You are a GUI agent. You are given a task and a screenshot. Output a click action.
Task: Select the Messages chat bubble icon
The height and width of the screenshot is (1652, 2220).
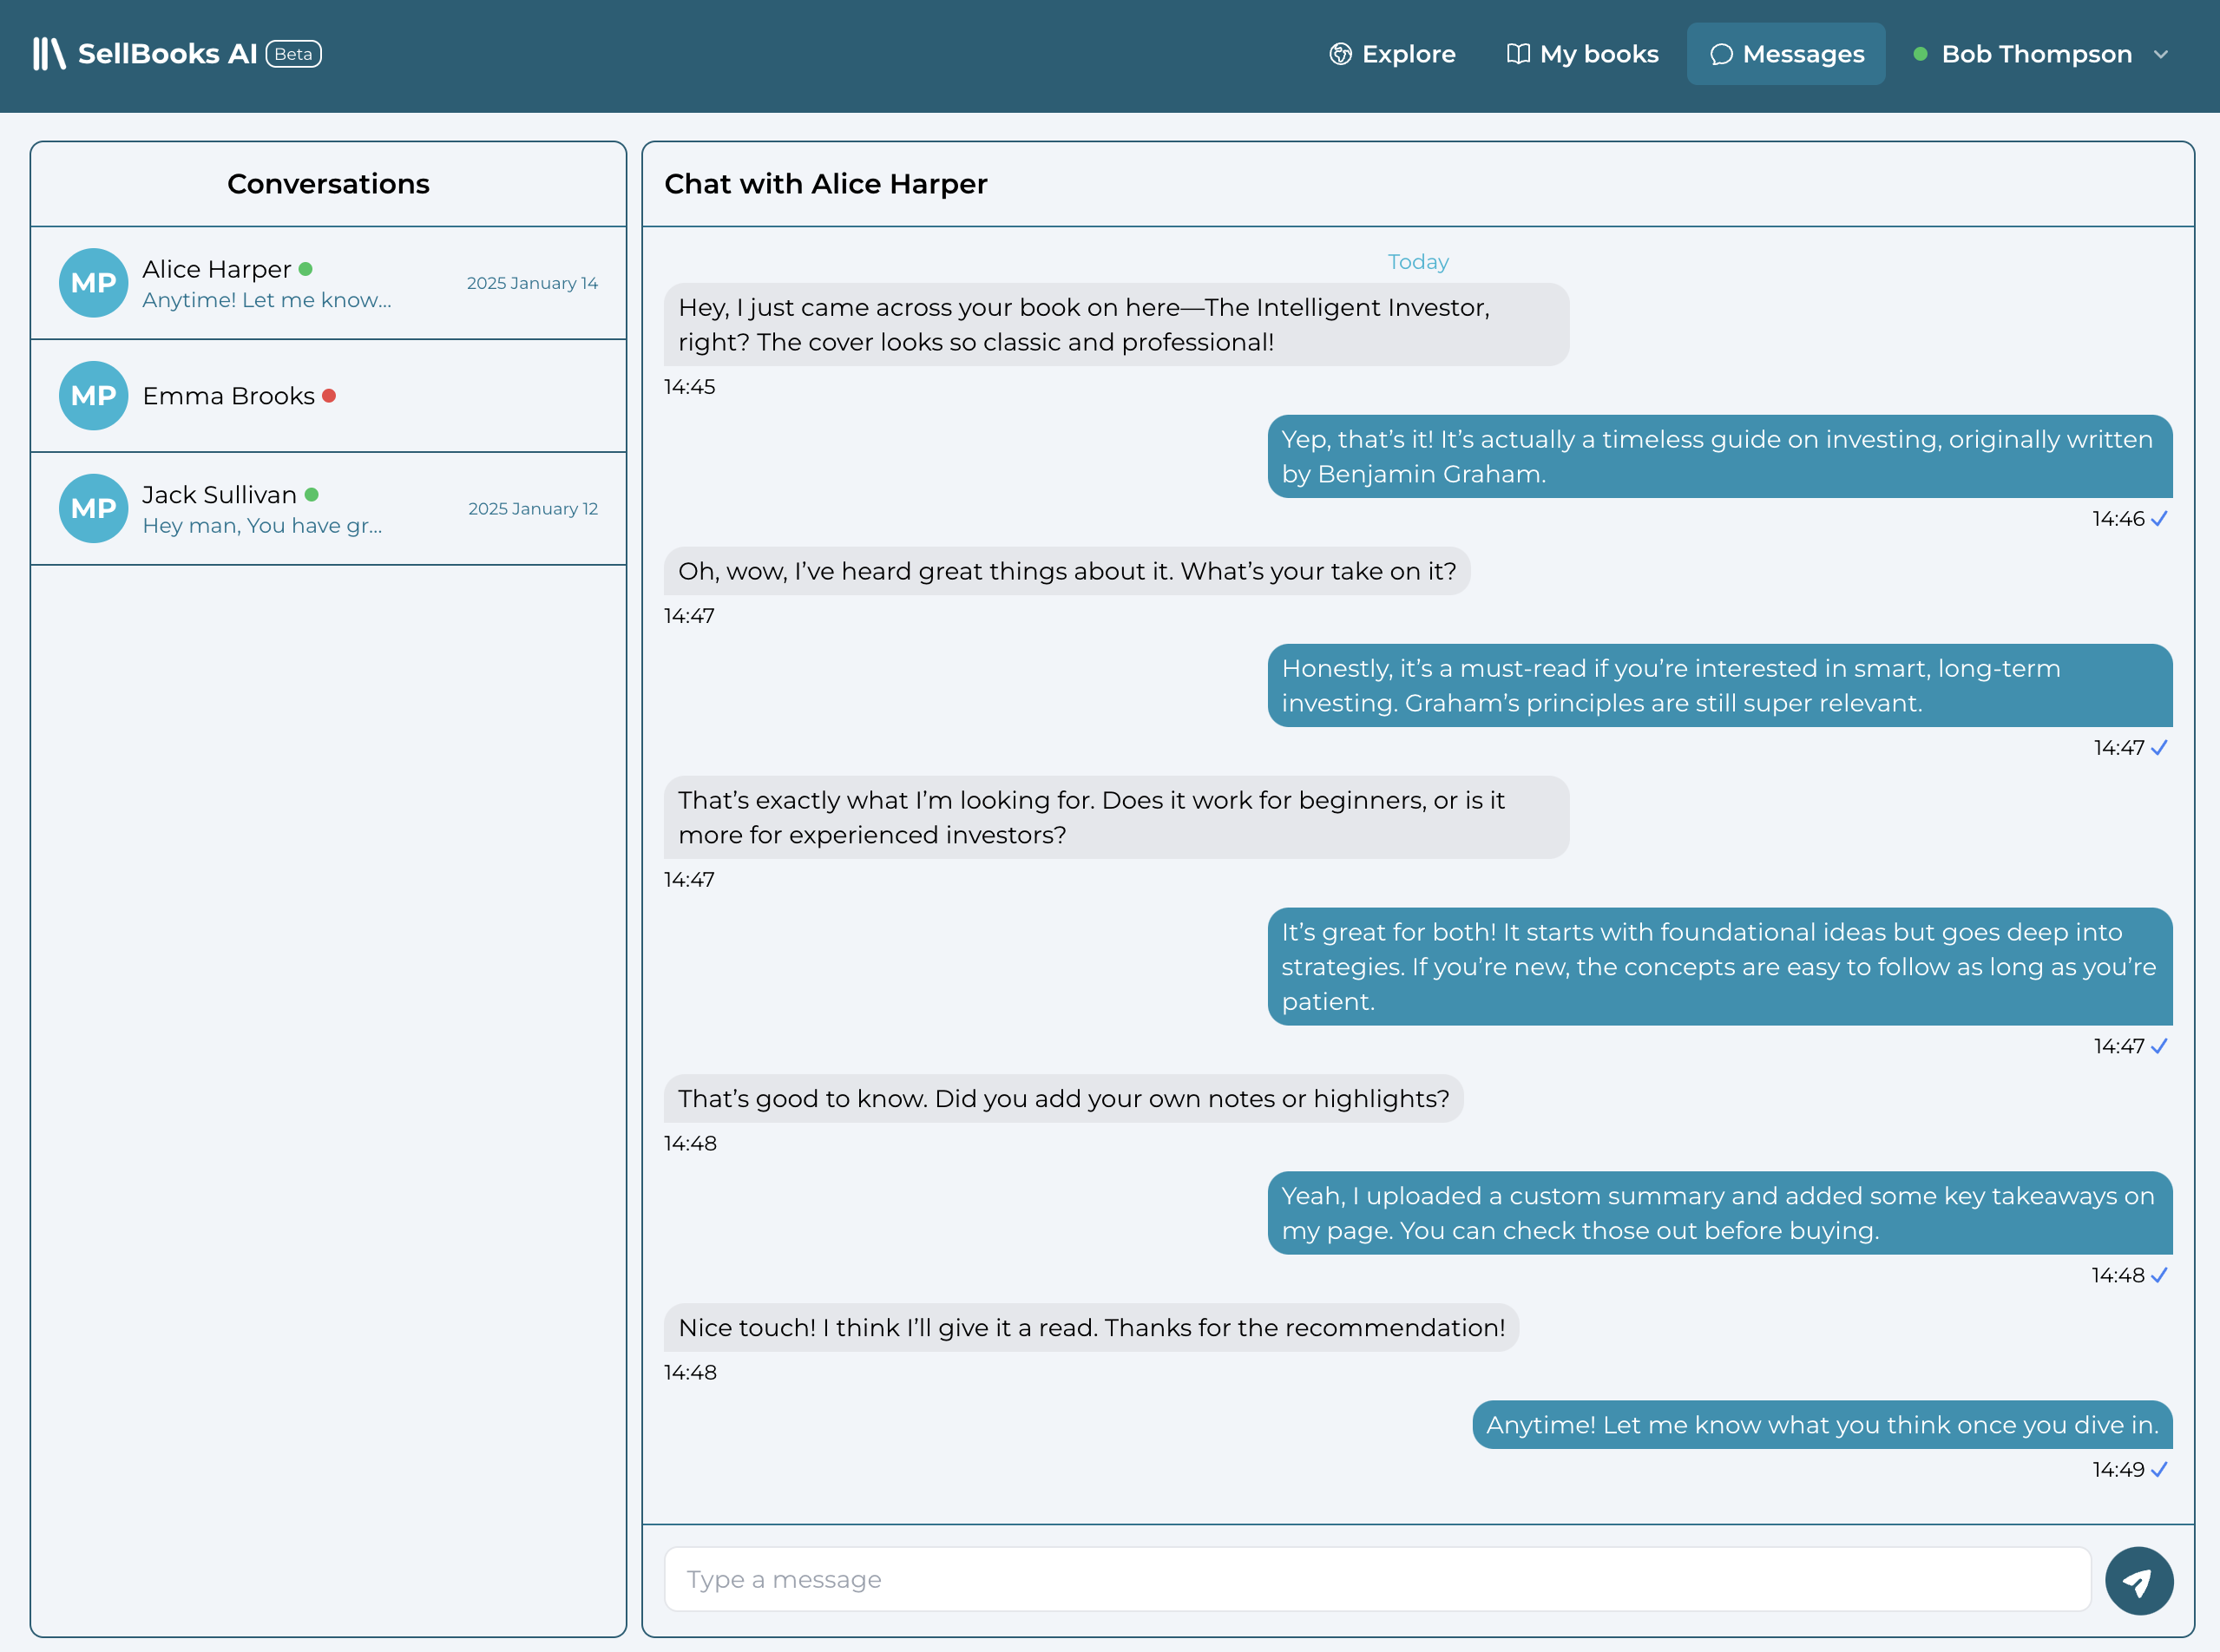(x=1723, y=54)
